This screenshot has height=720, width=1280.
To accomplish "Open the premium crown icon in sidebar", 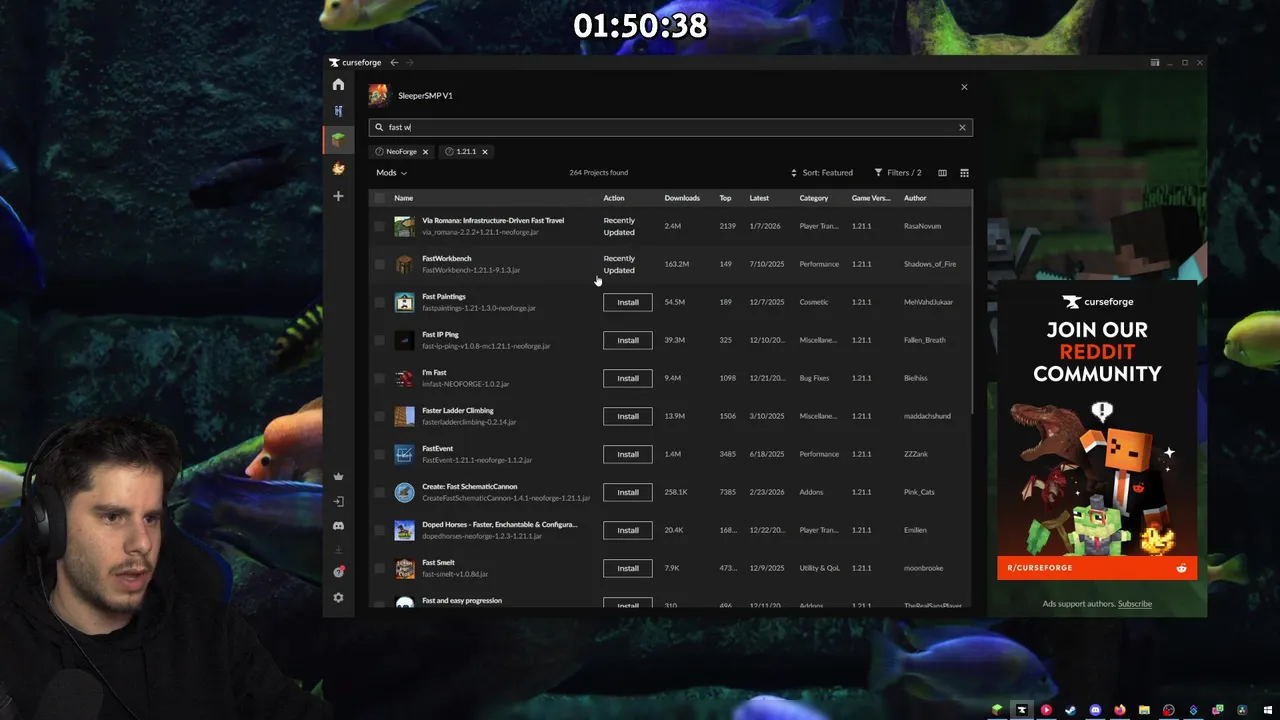I will click(338, 476).
